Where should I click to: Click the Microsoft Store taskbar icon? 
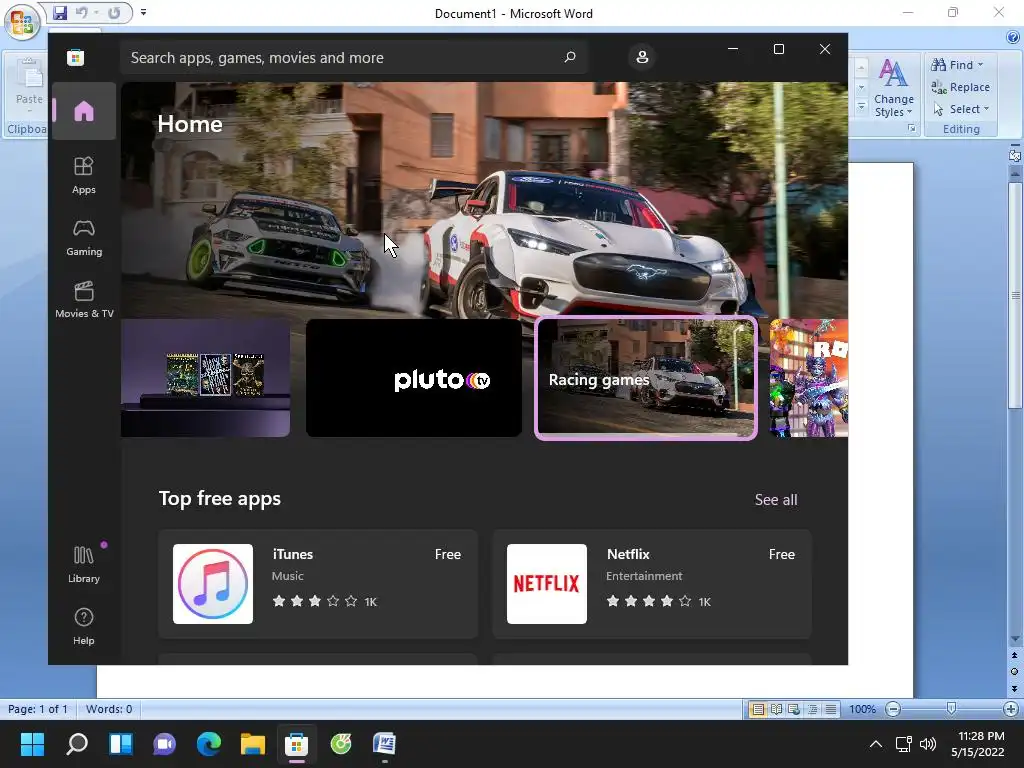coord(296,744)
